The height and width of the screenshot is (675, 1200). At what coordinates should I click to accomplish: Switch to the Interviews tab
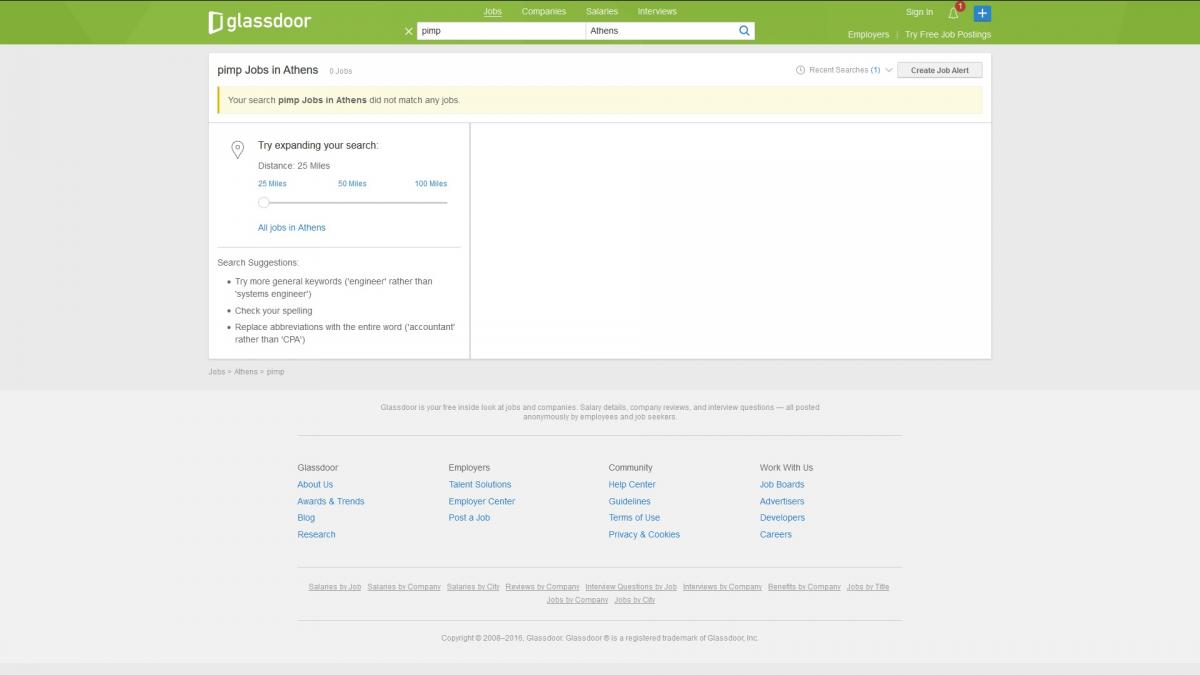tap(657, 12)
